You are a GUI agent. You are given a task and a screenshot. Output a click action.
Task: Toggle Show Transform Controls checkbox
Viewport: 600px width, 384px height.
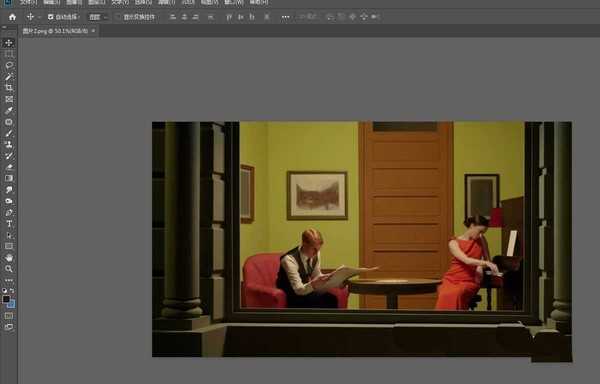pos(118,17)
